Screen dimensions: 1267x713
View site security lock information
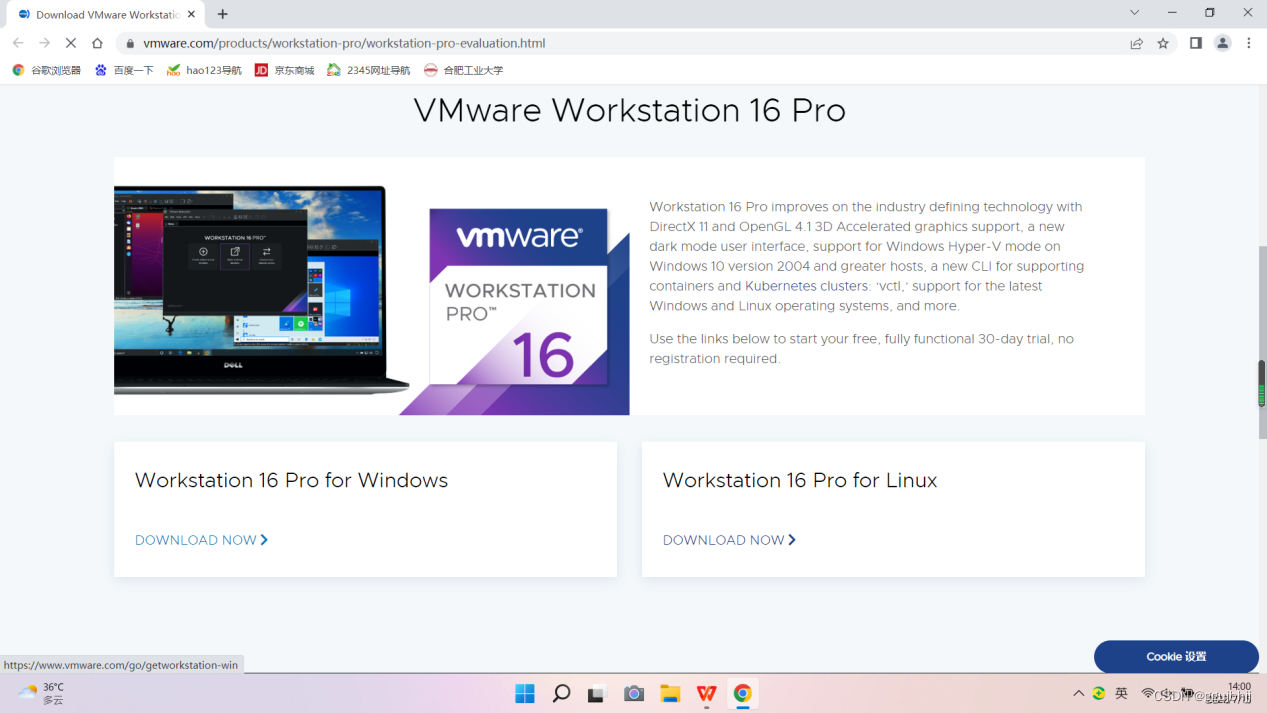pyautogui.click(x=130, y=43)
